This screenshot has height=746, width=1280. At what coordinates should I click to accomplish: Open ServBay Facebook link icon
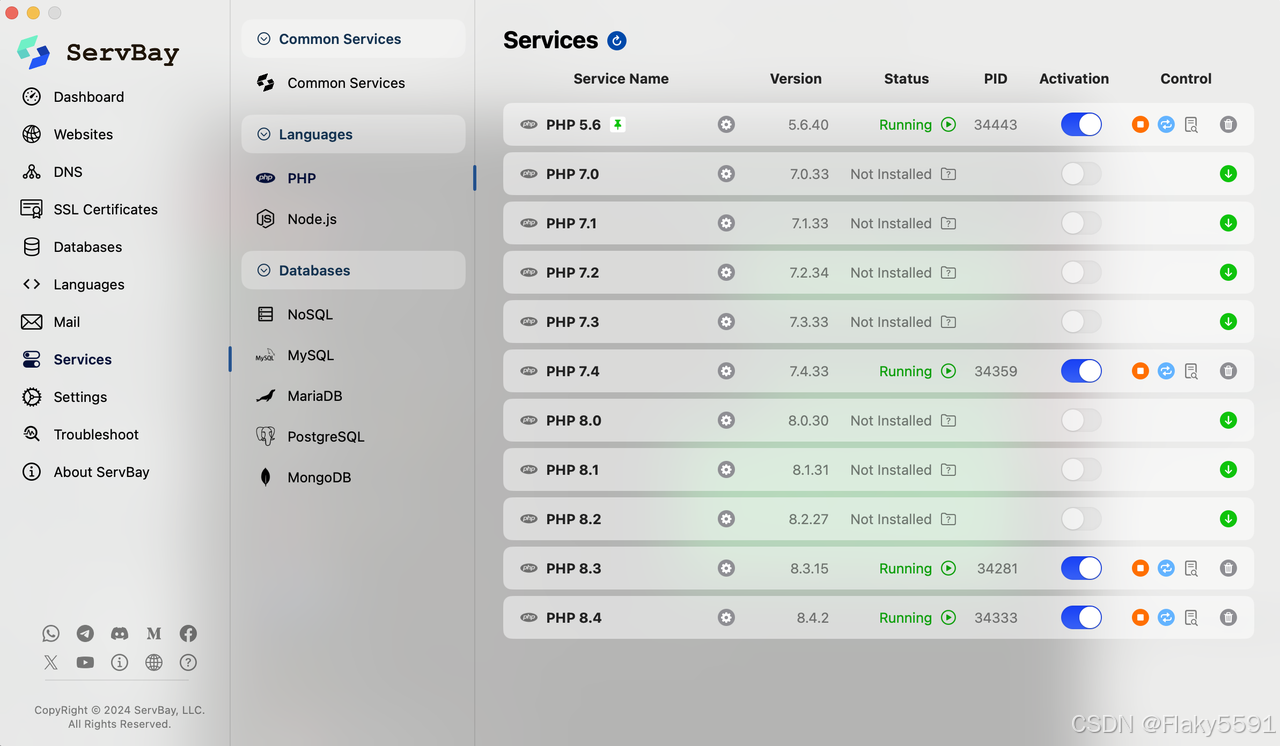click(x=188, y=633)
